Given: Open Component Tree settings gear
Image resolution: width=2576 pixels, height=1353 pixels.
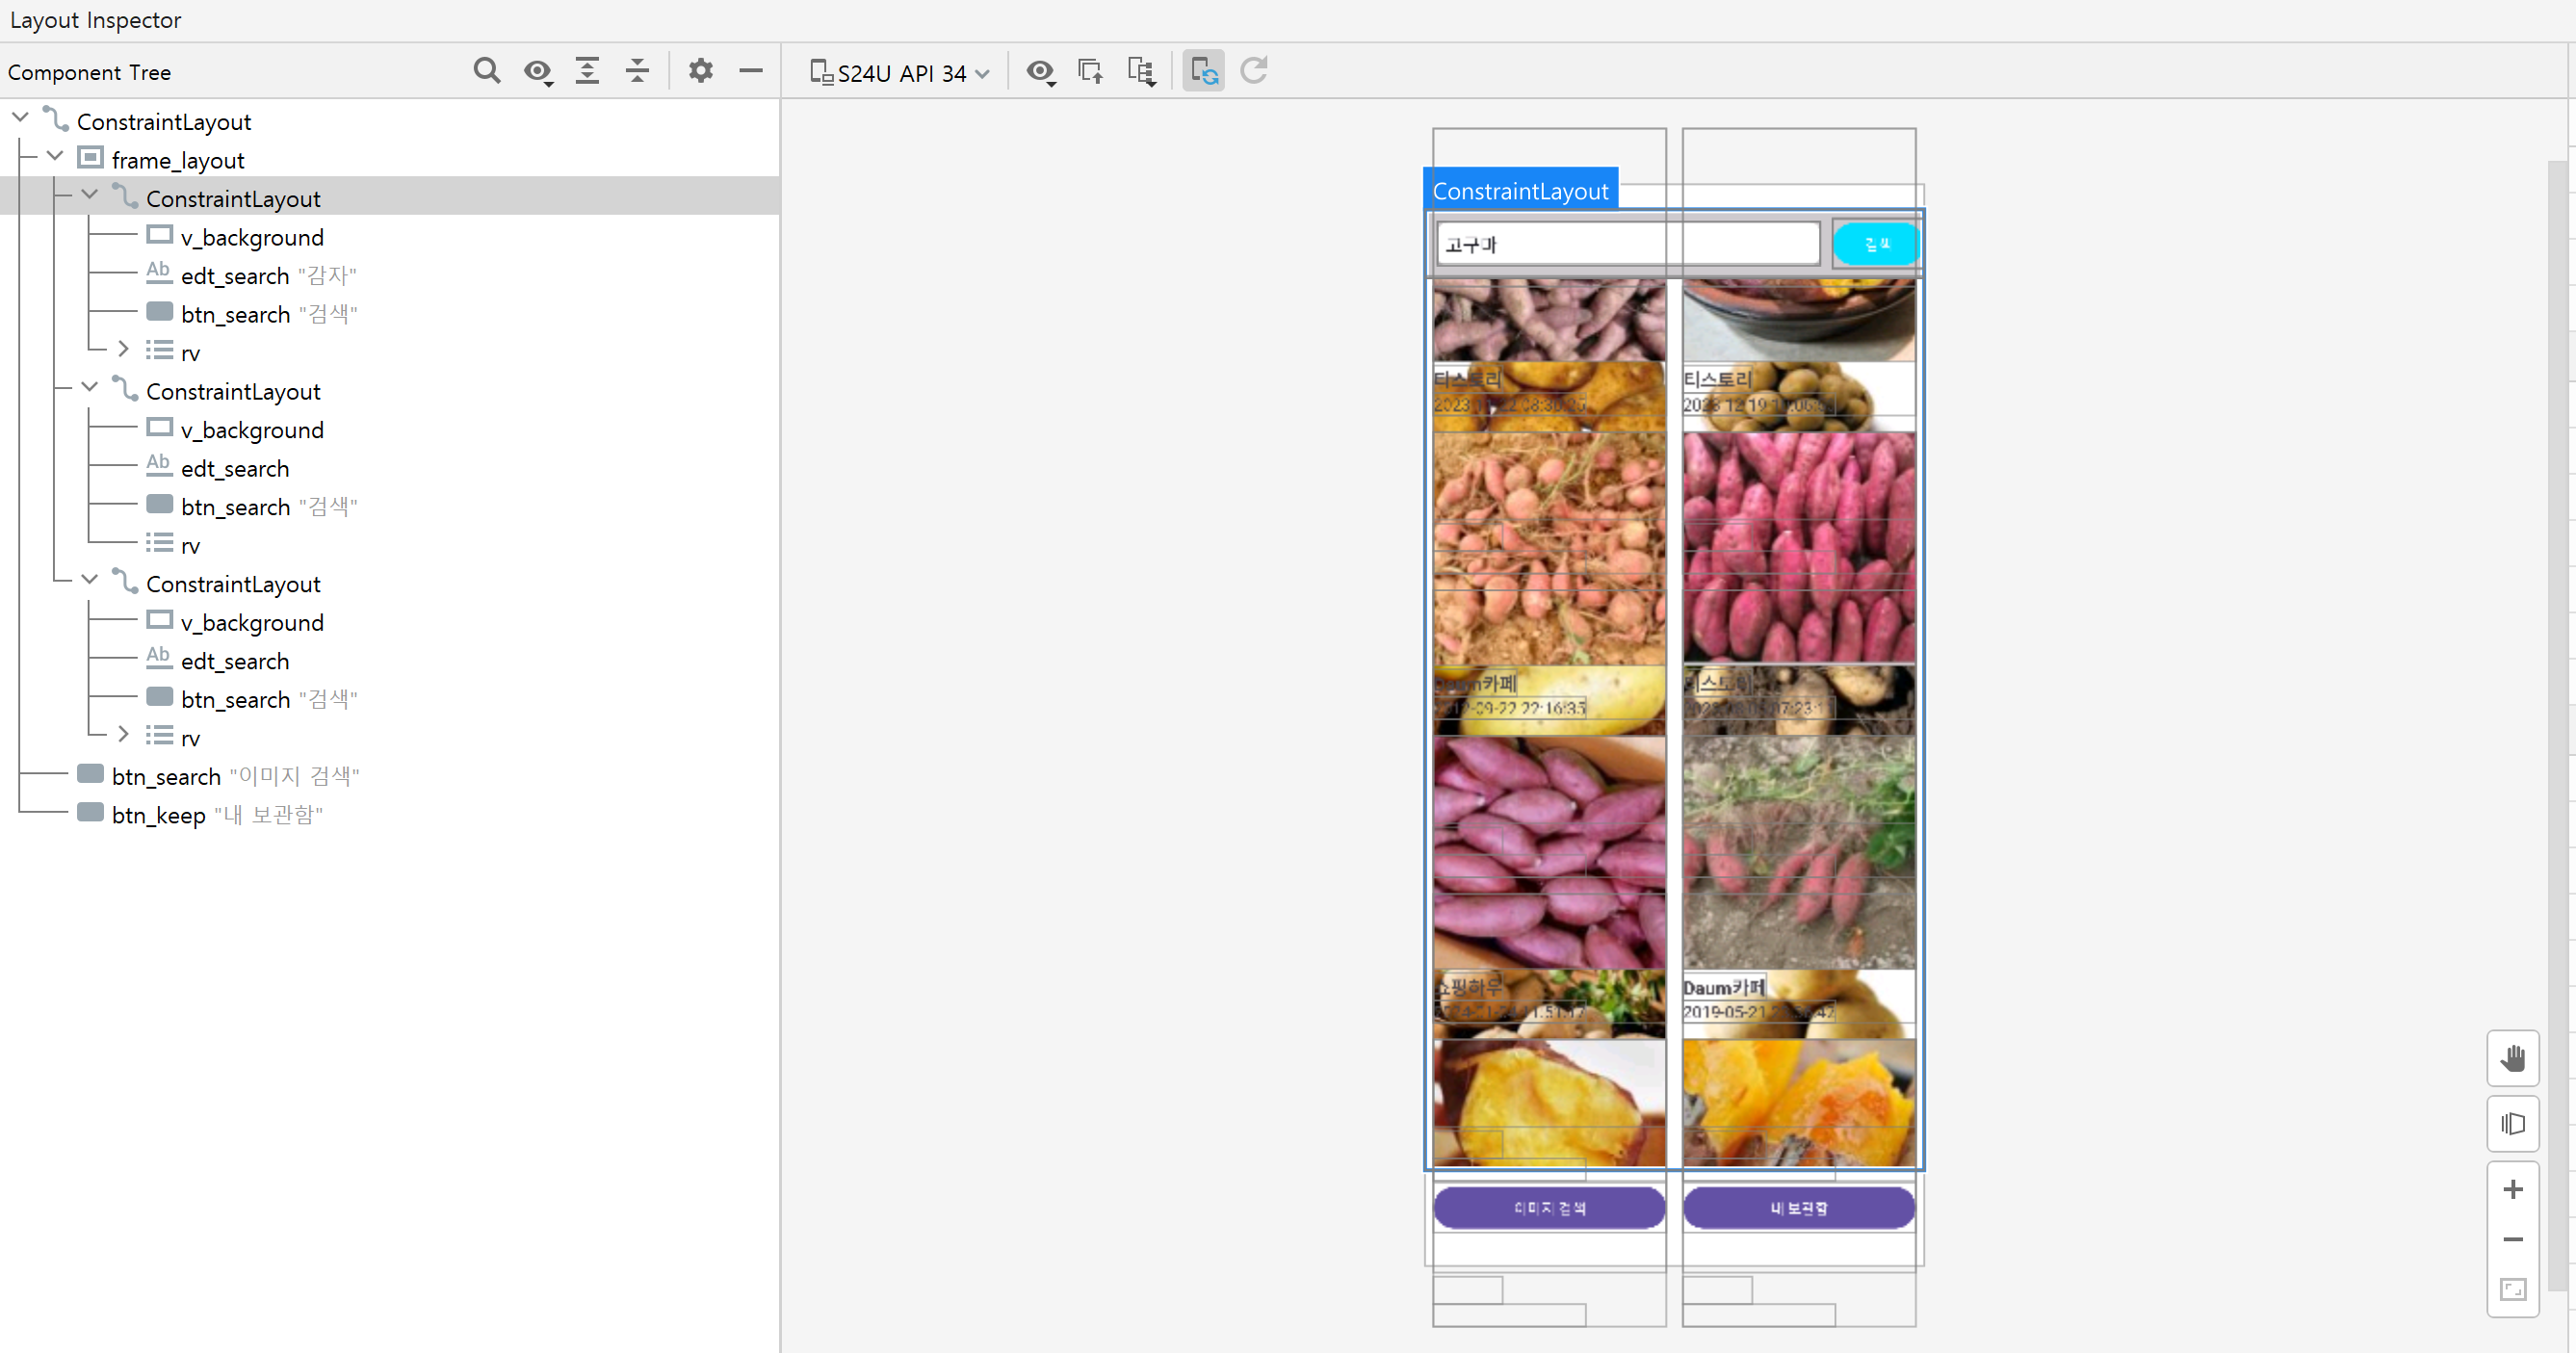Looking at the screenshot, I should click(x=701, y=71).
